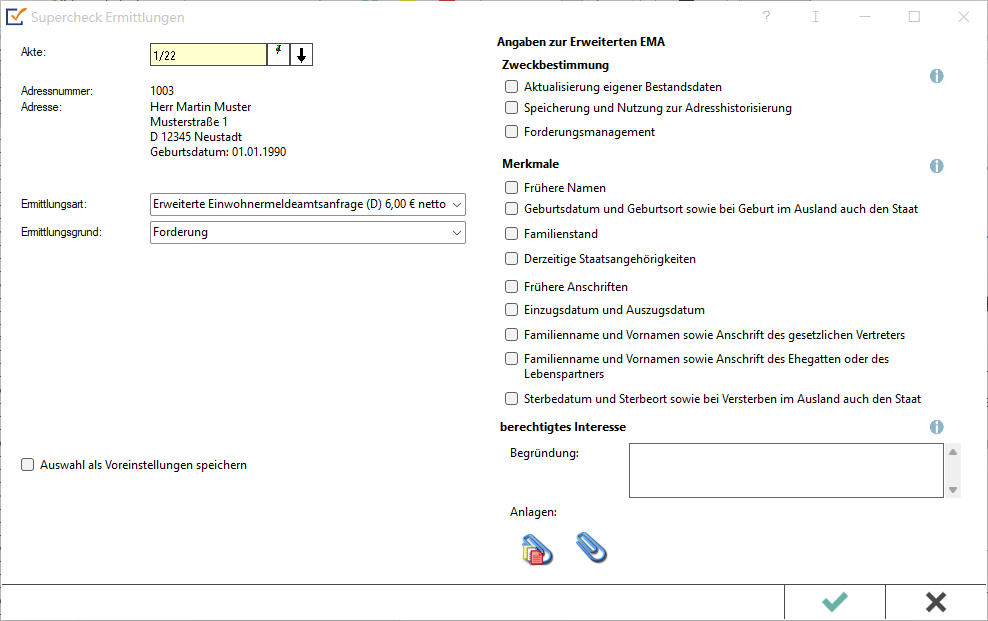Viewport: 988px width, 621px height.
Task: Click the text Herr Martin Muster
Action: pyautogui.click(x=200, y=107)
